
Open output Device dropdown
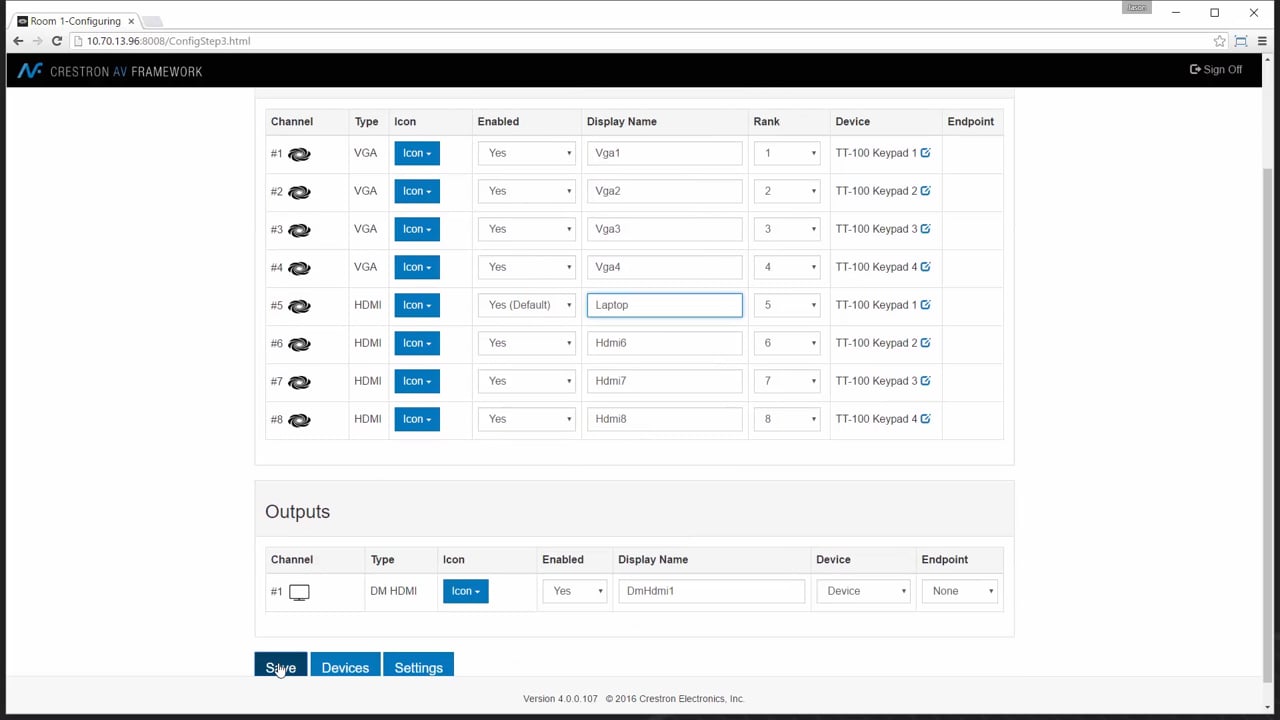point(864,591)
